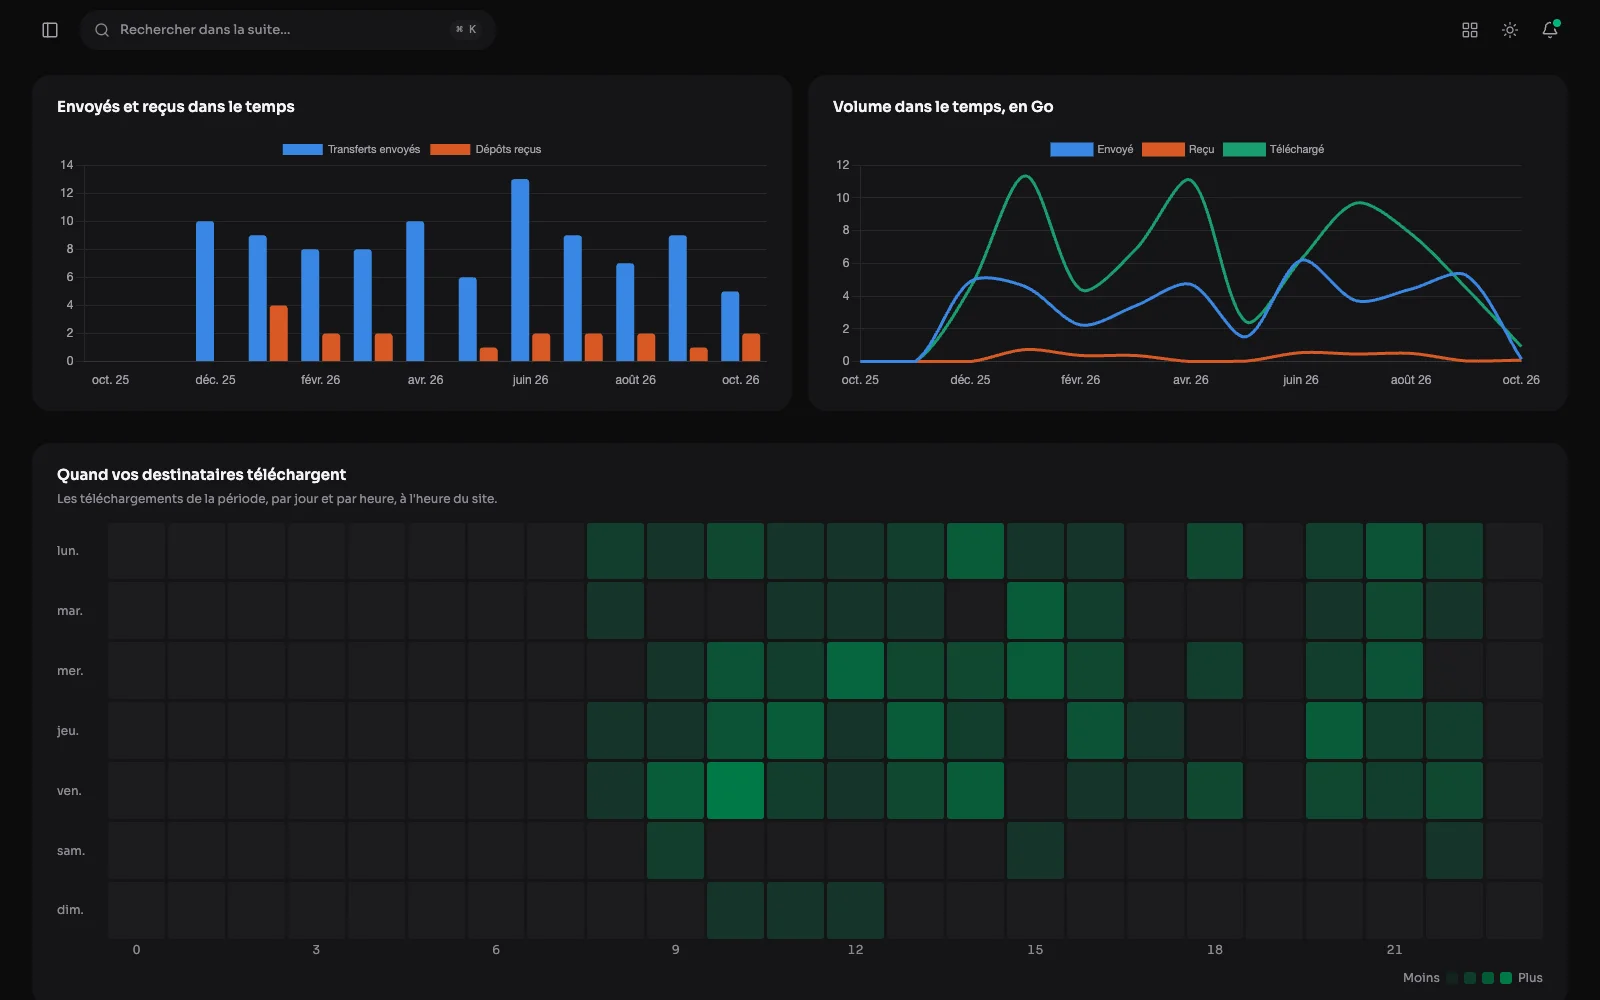
Task: Toggle the Téléchargé legend entry
Action: (1274, 149)
